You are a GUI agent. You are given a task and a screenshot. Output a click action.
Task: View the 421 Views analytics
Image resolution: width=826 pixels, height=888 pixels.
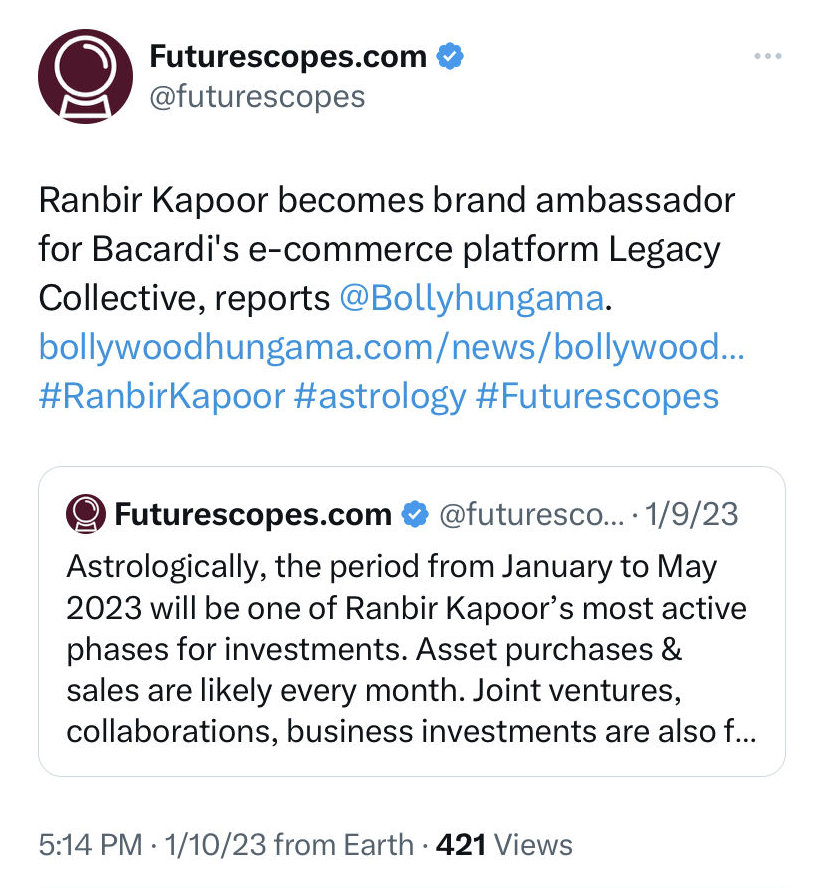[x=504, y=844]
